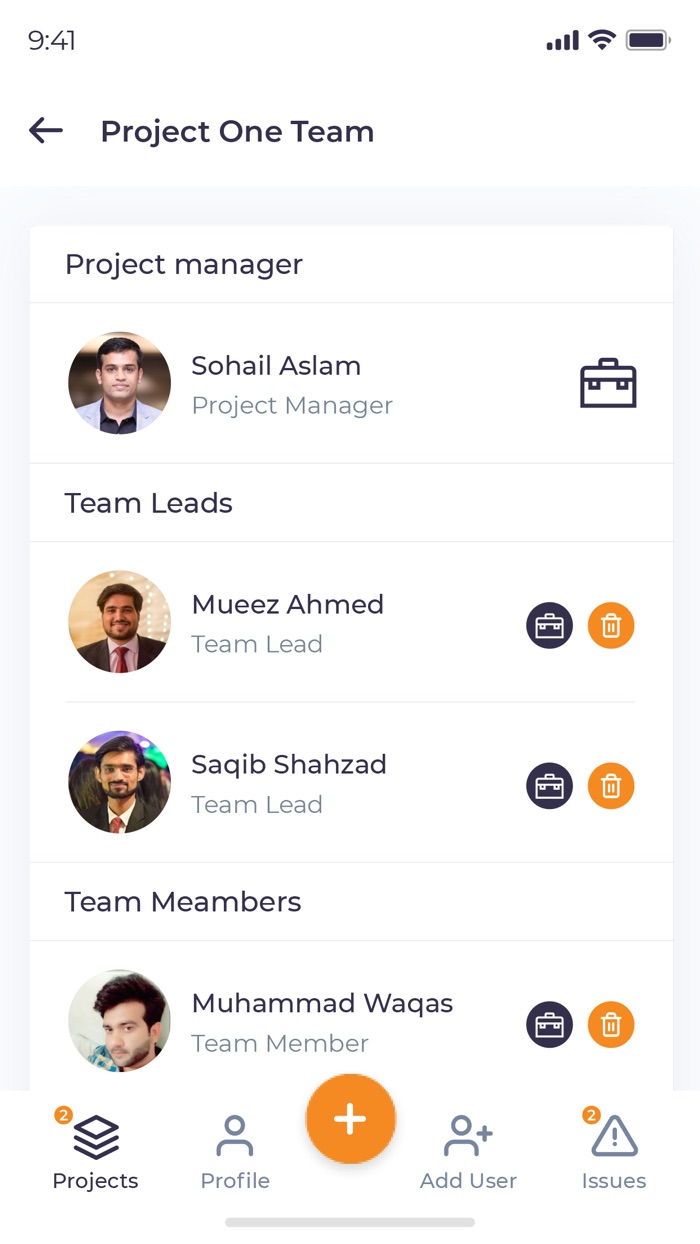
Task: Switch to the Issues tab
Action: [x=613, y=1150]
